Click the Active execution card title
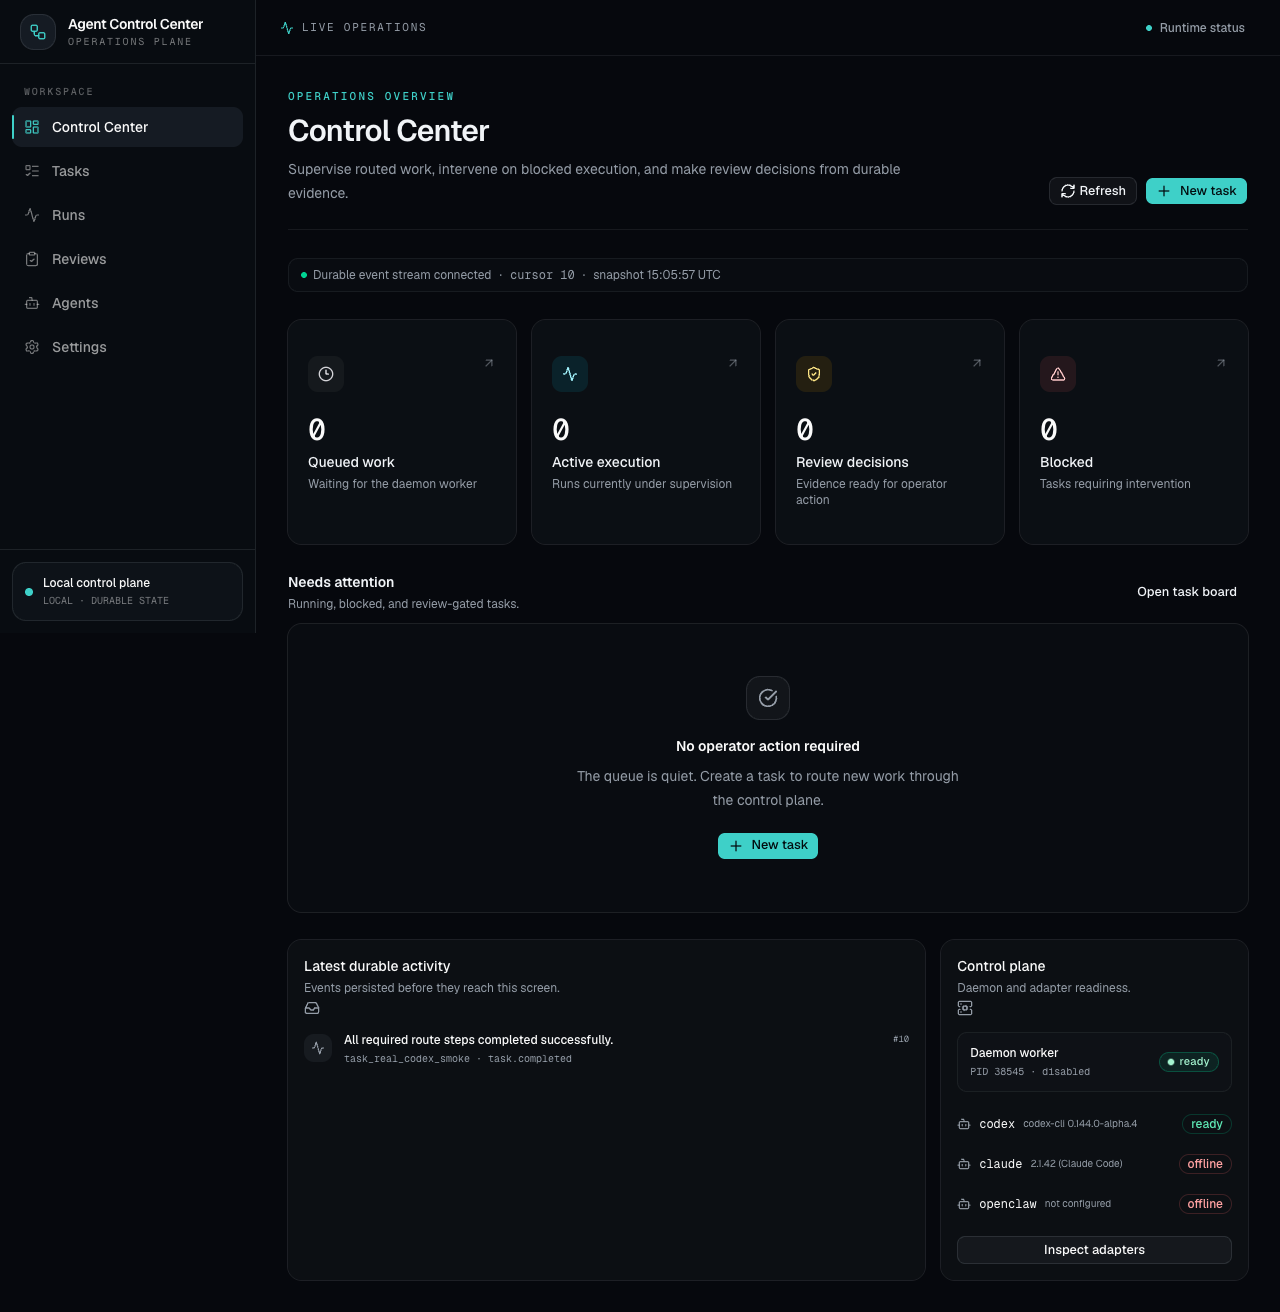This screenshot has height=1312, width=1280. 606,462
